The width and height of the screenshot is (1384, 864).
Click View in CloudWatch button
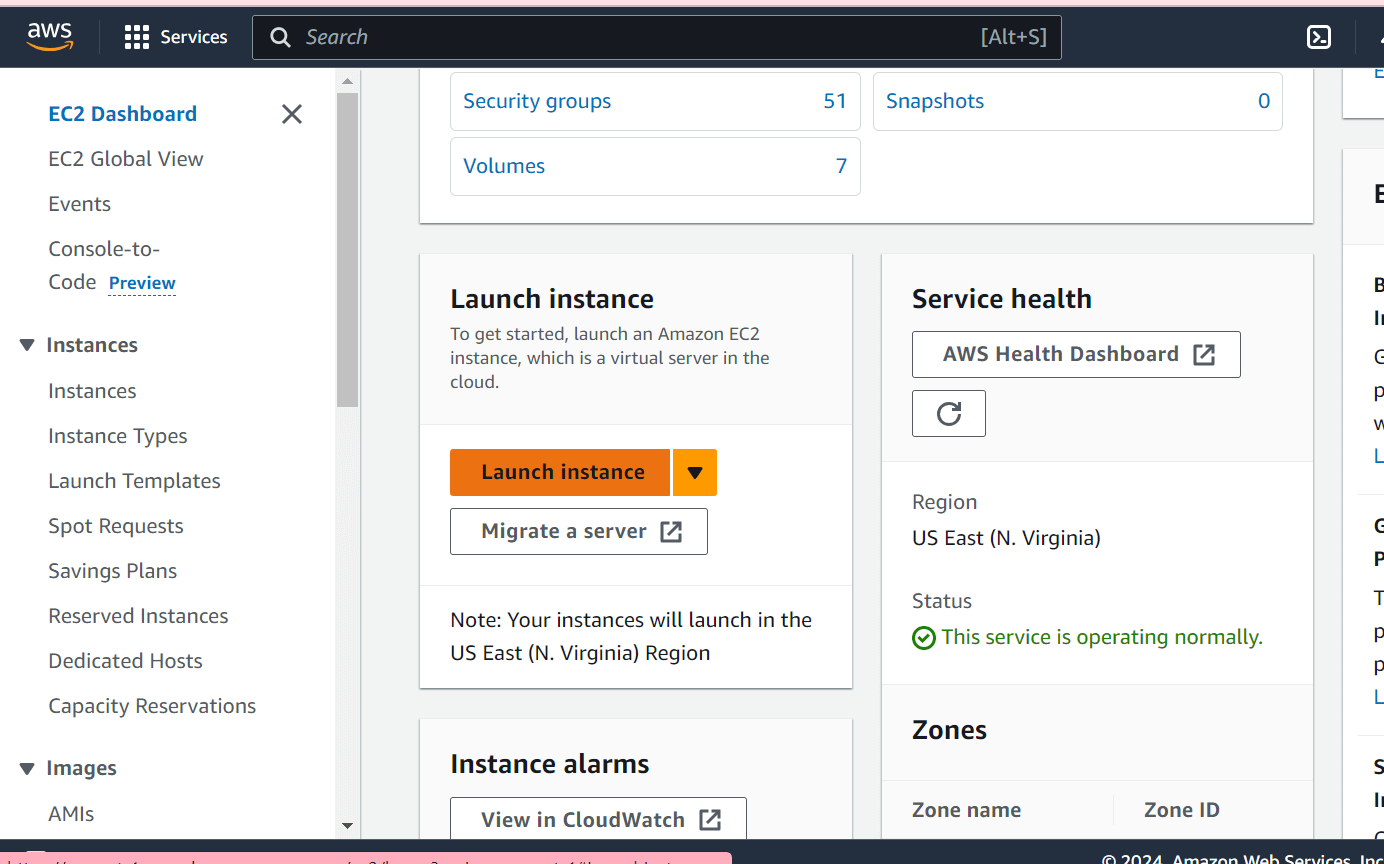(x=598, y=820)
